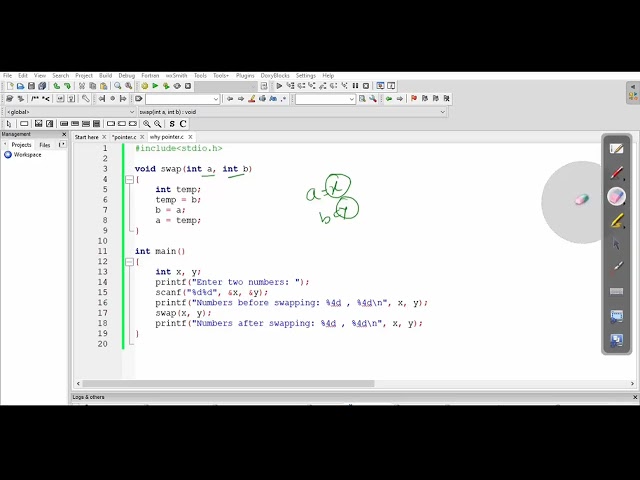Click the red pen annotation tool

(x=617, y=173)
